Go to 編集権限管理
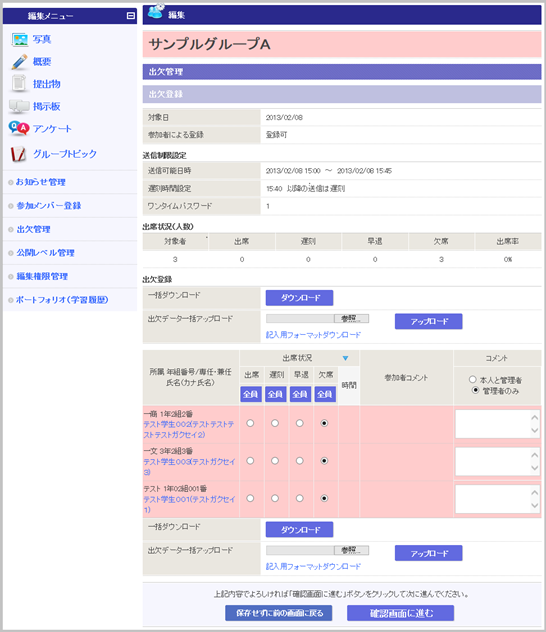The image size is (546, 632). tap(42, 276)
